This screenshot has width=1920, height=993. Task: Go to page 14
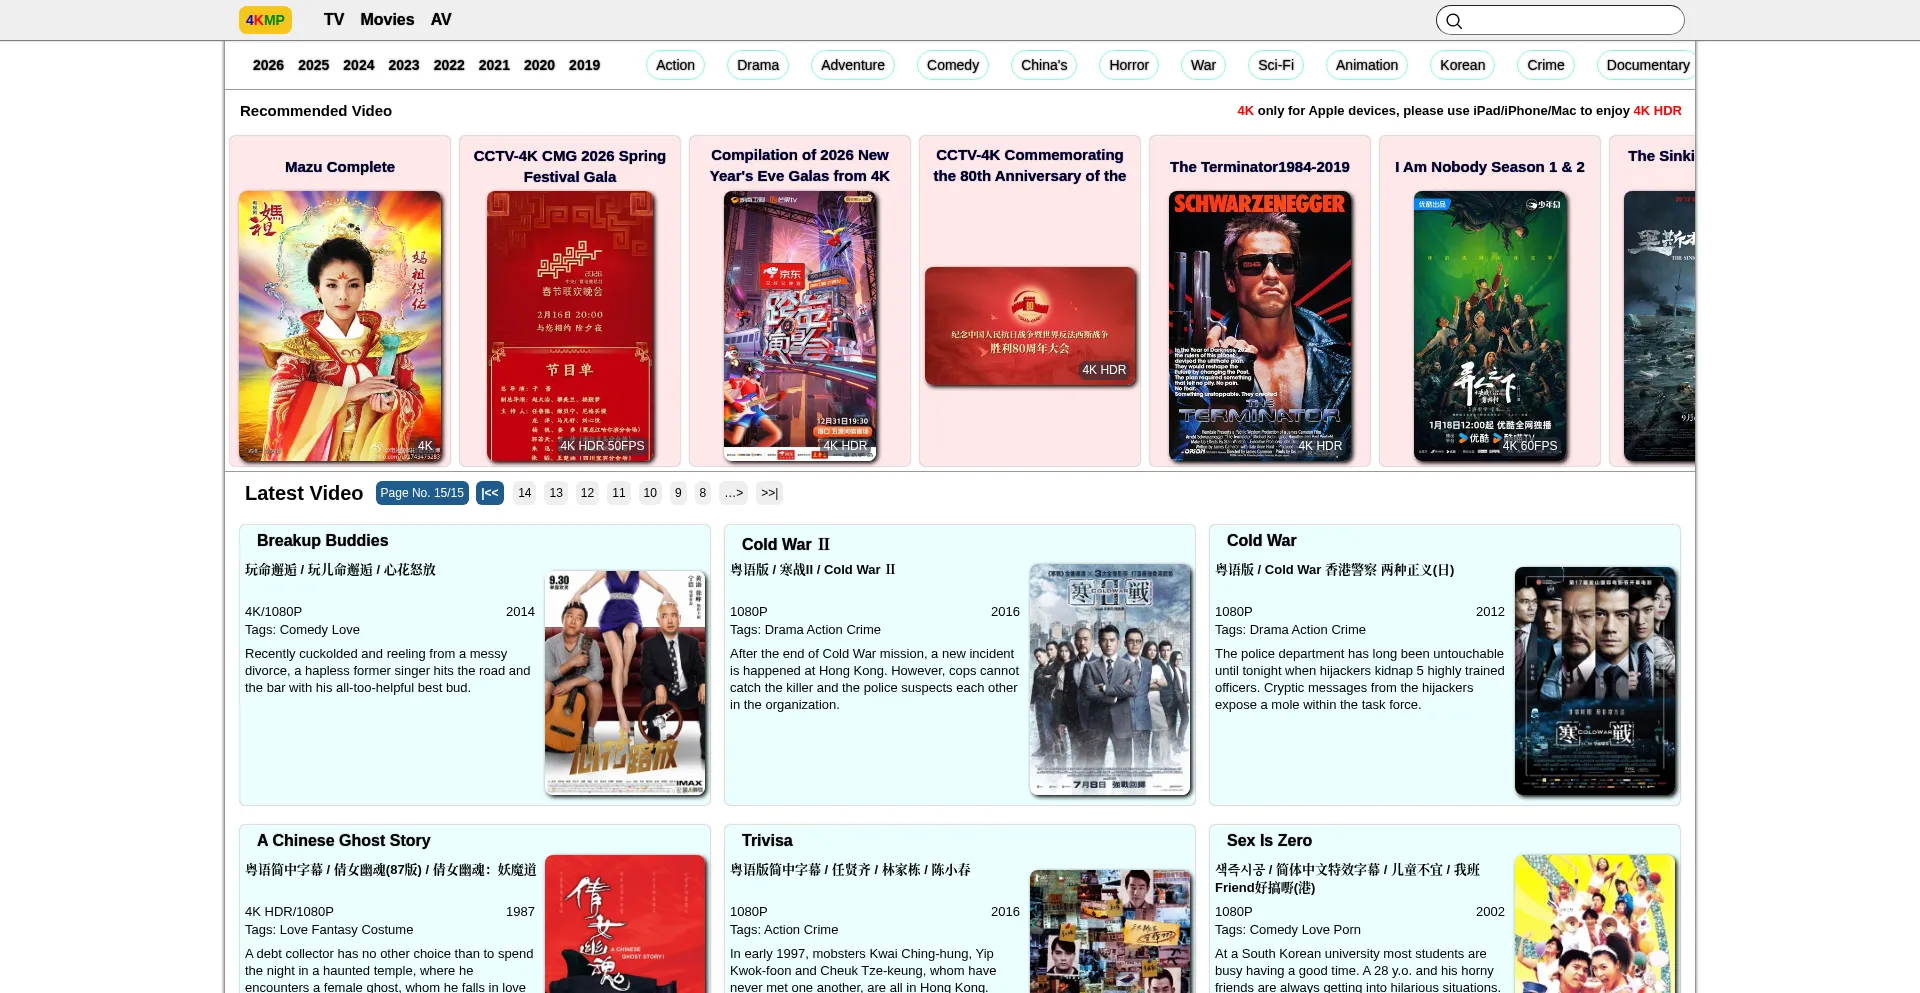tap(525, 493)
